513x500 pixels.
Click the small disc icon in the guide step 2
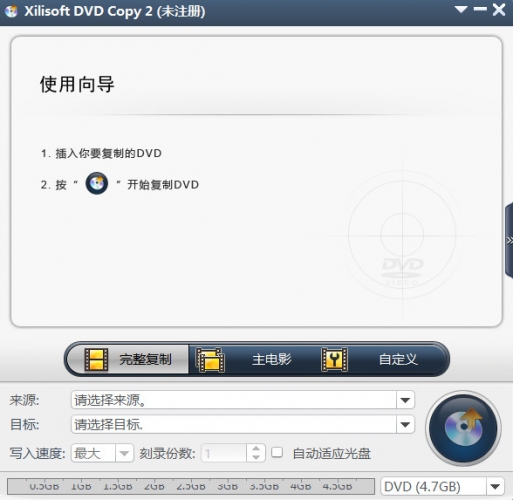pyautogui.click(x=97, y=183)
